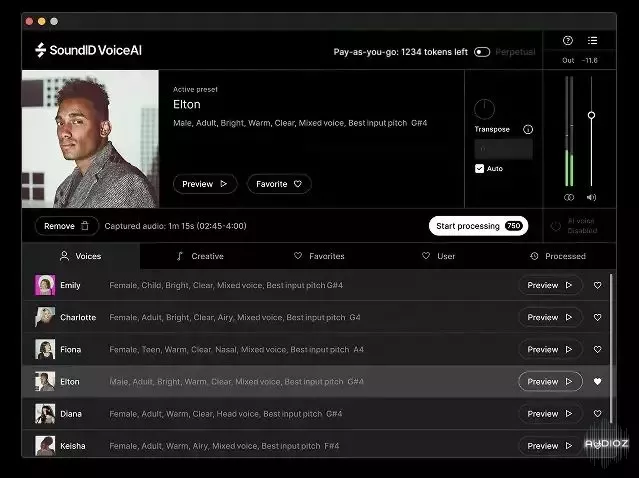Click Fiona's 'Best input pitch A4' description
639x478 pixels.
pyautogui.click(x=327, y=349)
